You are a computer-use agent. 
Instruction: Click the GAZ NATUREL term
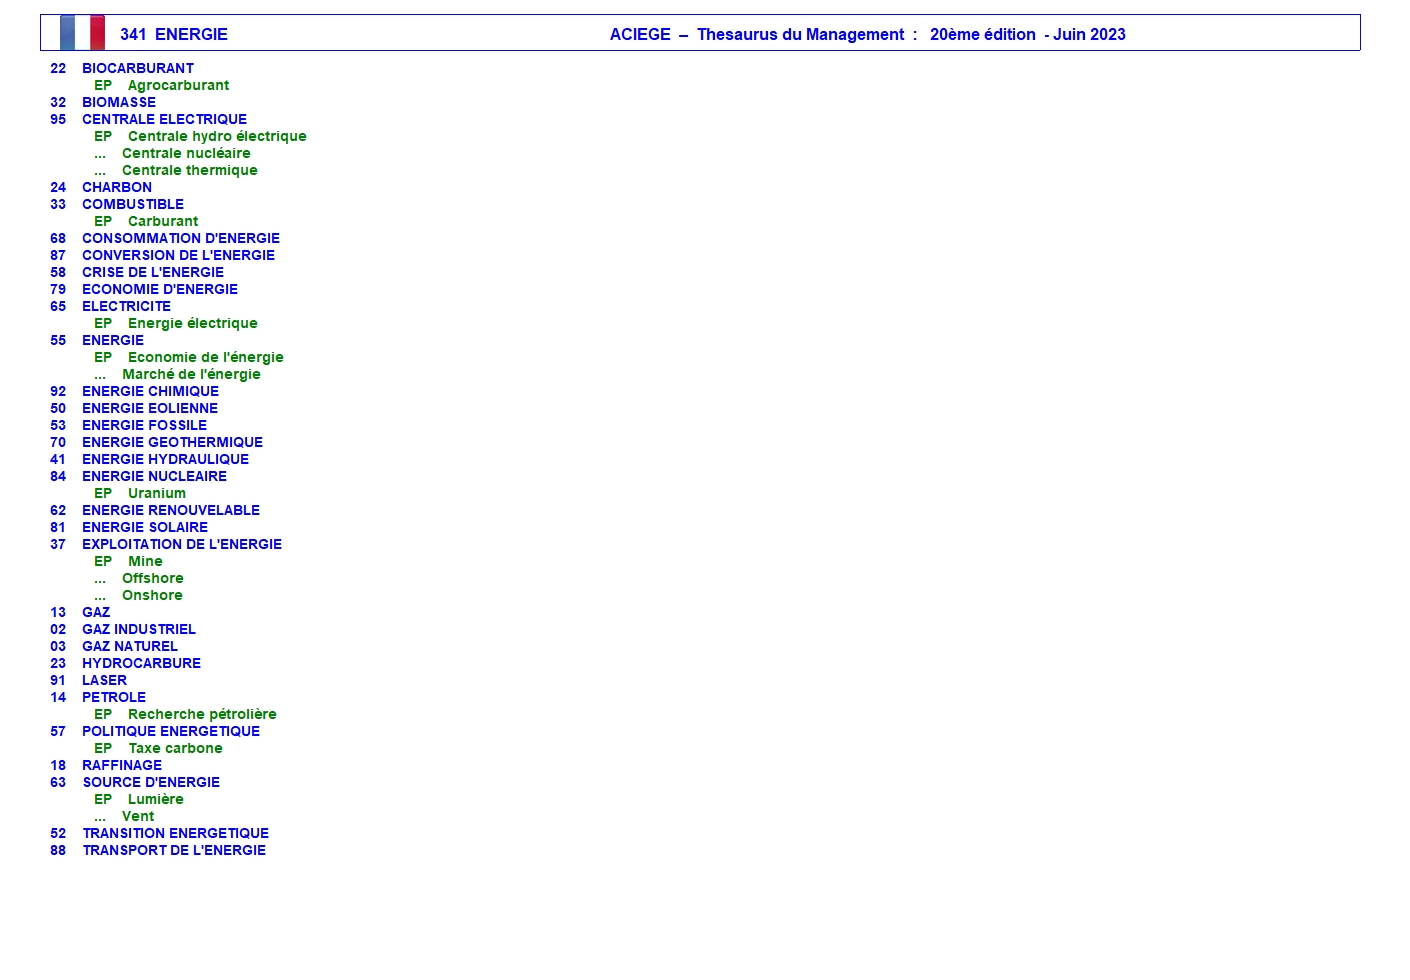click(129, 646)
